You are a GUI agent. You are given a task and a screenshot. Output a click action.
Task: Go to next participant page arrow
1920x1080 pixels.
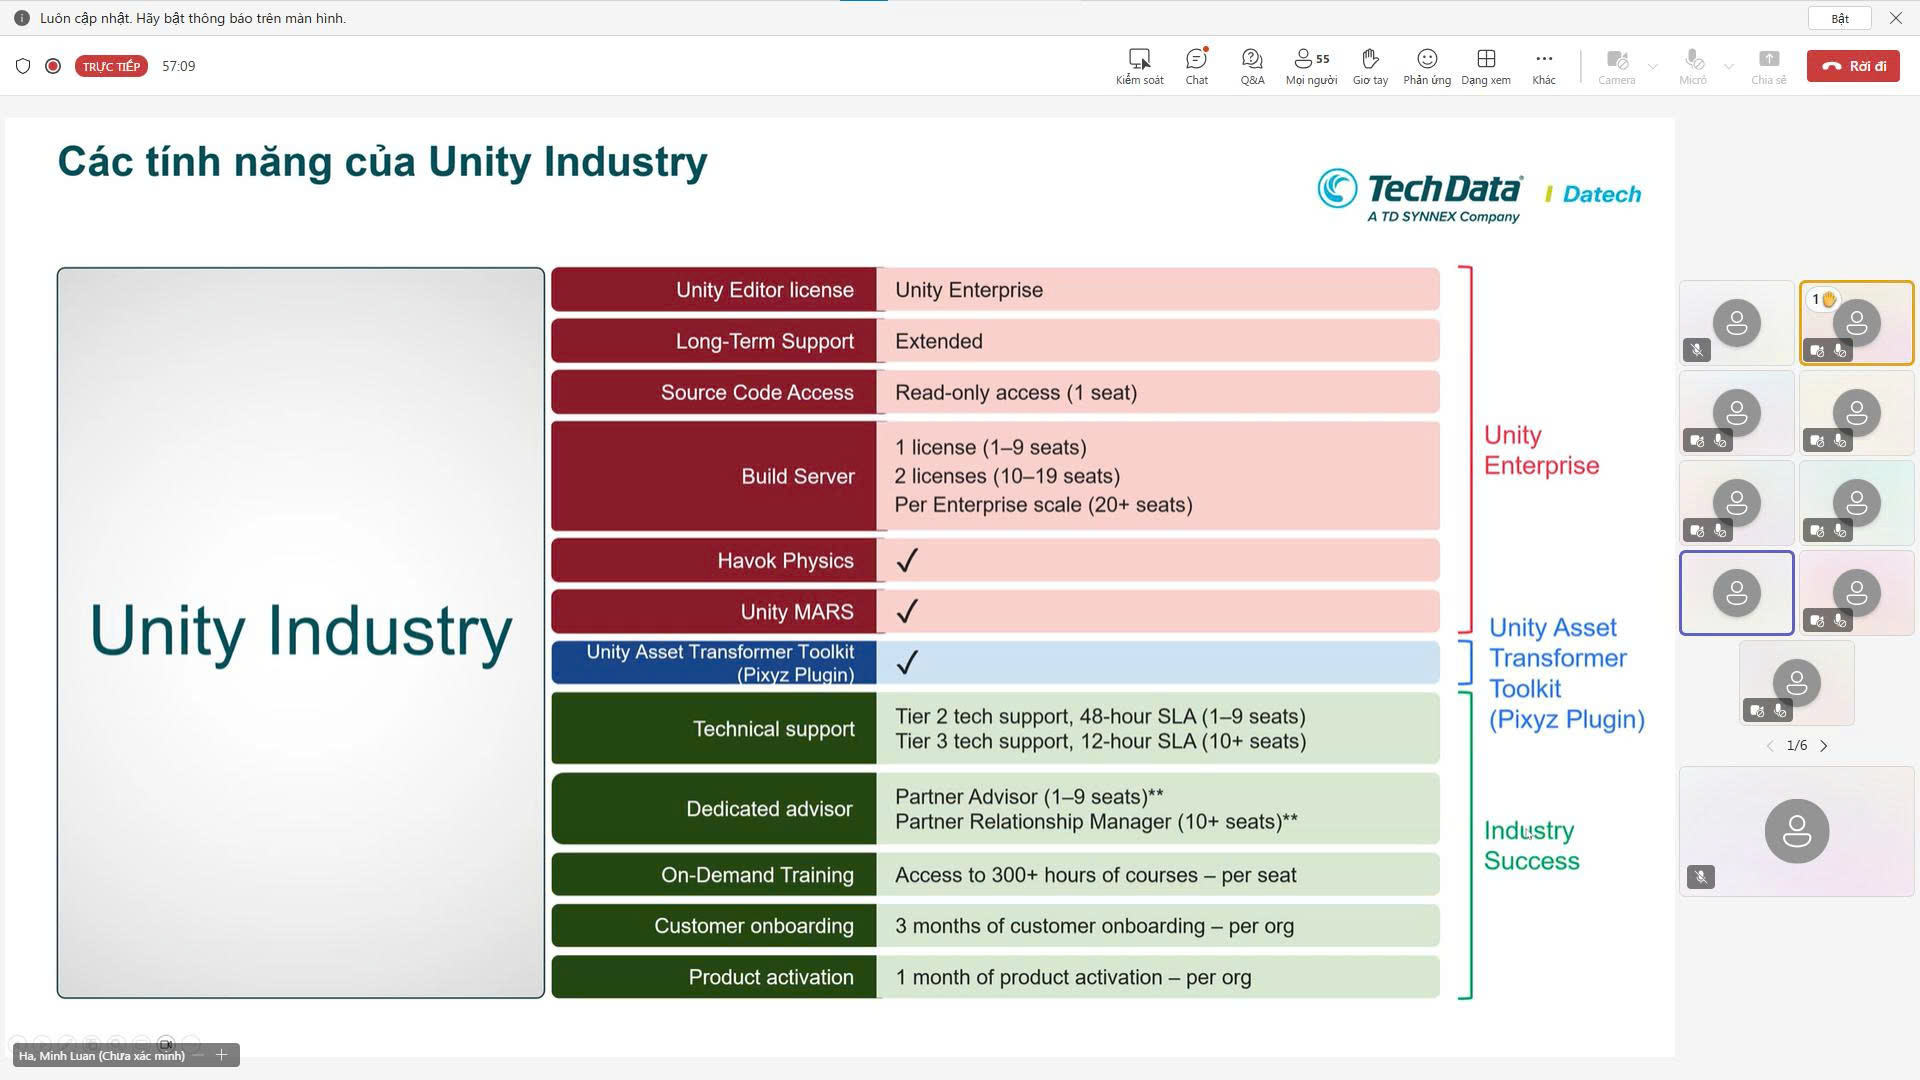pos(1824,746)
